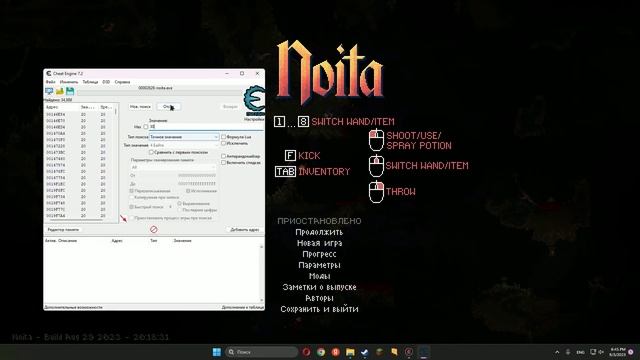This screenshot has height=360, width=640.
Task: Open Cheat Engine settings logo
Action: point(254,100)
